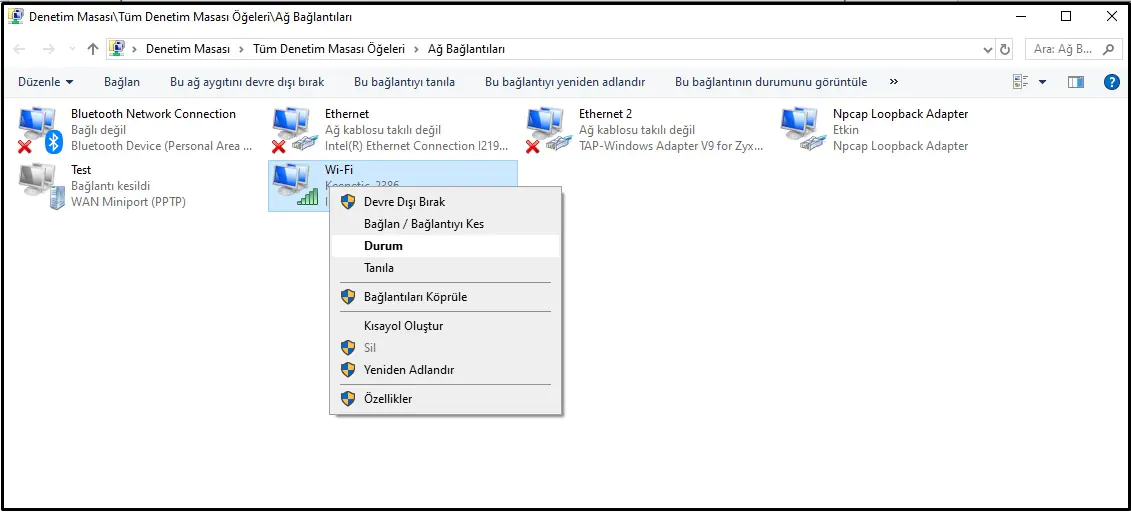The image size is (1131, 512).
Task: Expand the address bar history dropdown
Action: 988,50
